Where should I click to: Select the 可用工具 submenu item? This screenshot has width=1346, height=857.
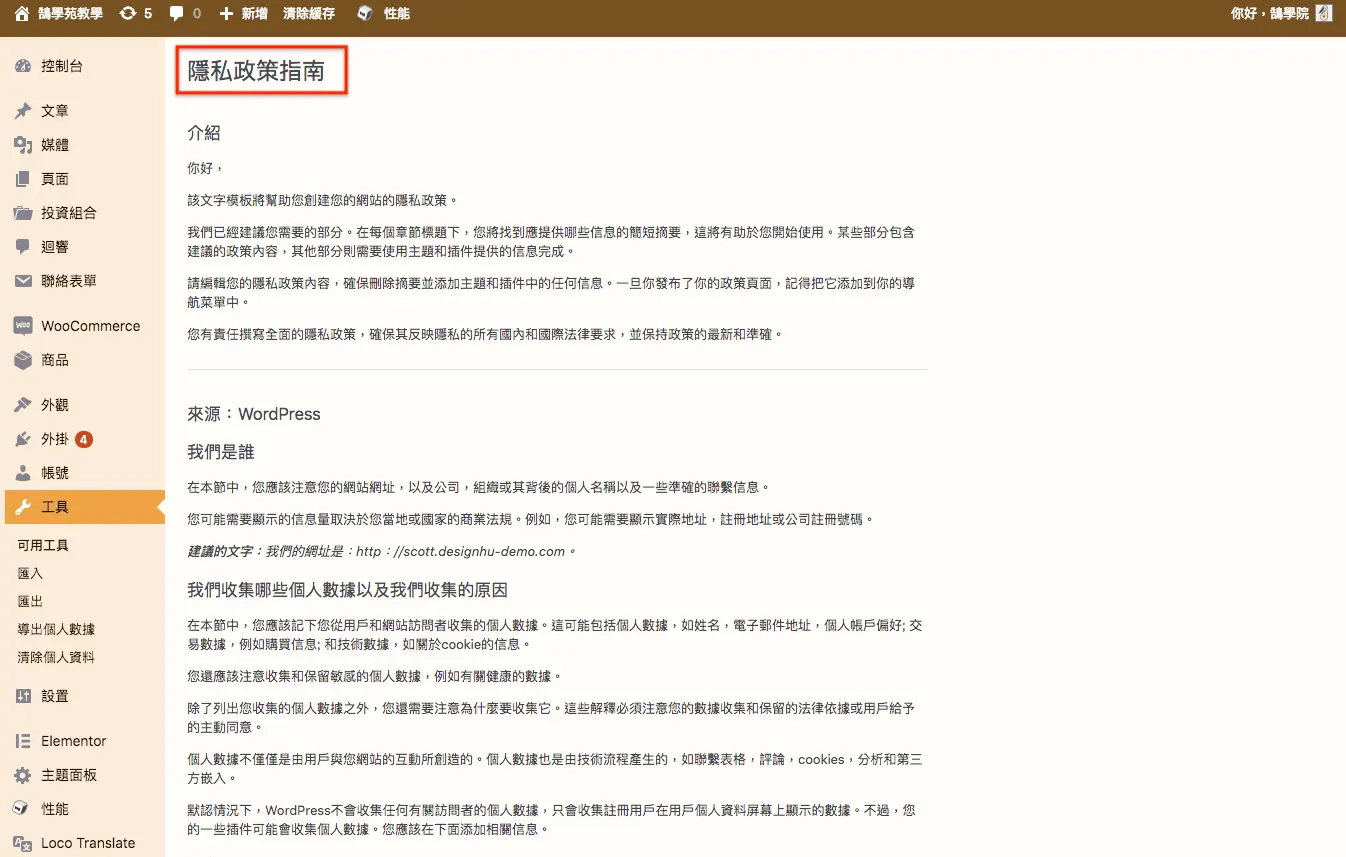[43, 546]
